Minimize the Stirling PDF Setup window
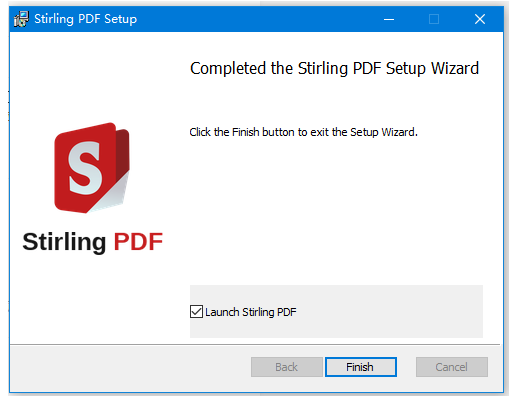511x405 pixels. coord(389,19)
